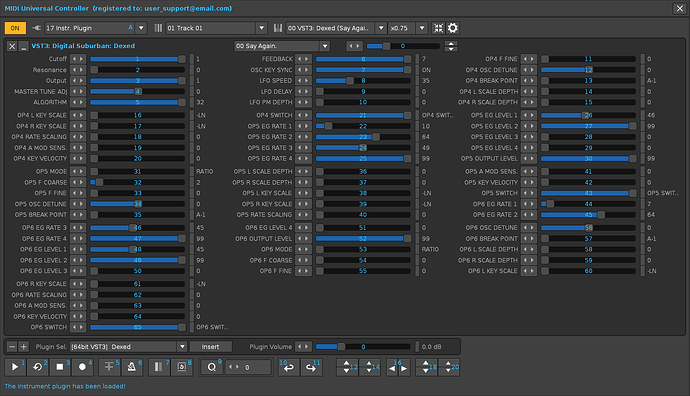Click the VST3: Digital Suburban: Dexed title
This screenshot has height=396, width=690.
click(x=83, y=46)
